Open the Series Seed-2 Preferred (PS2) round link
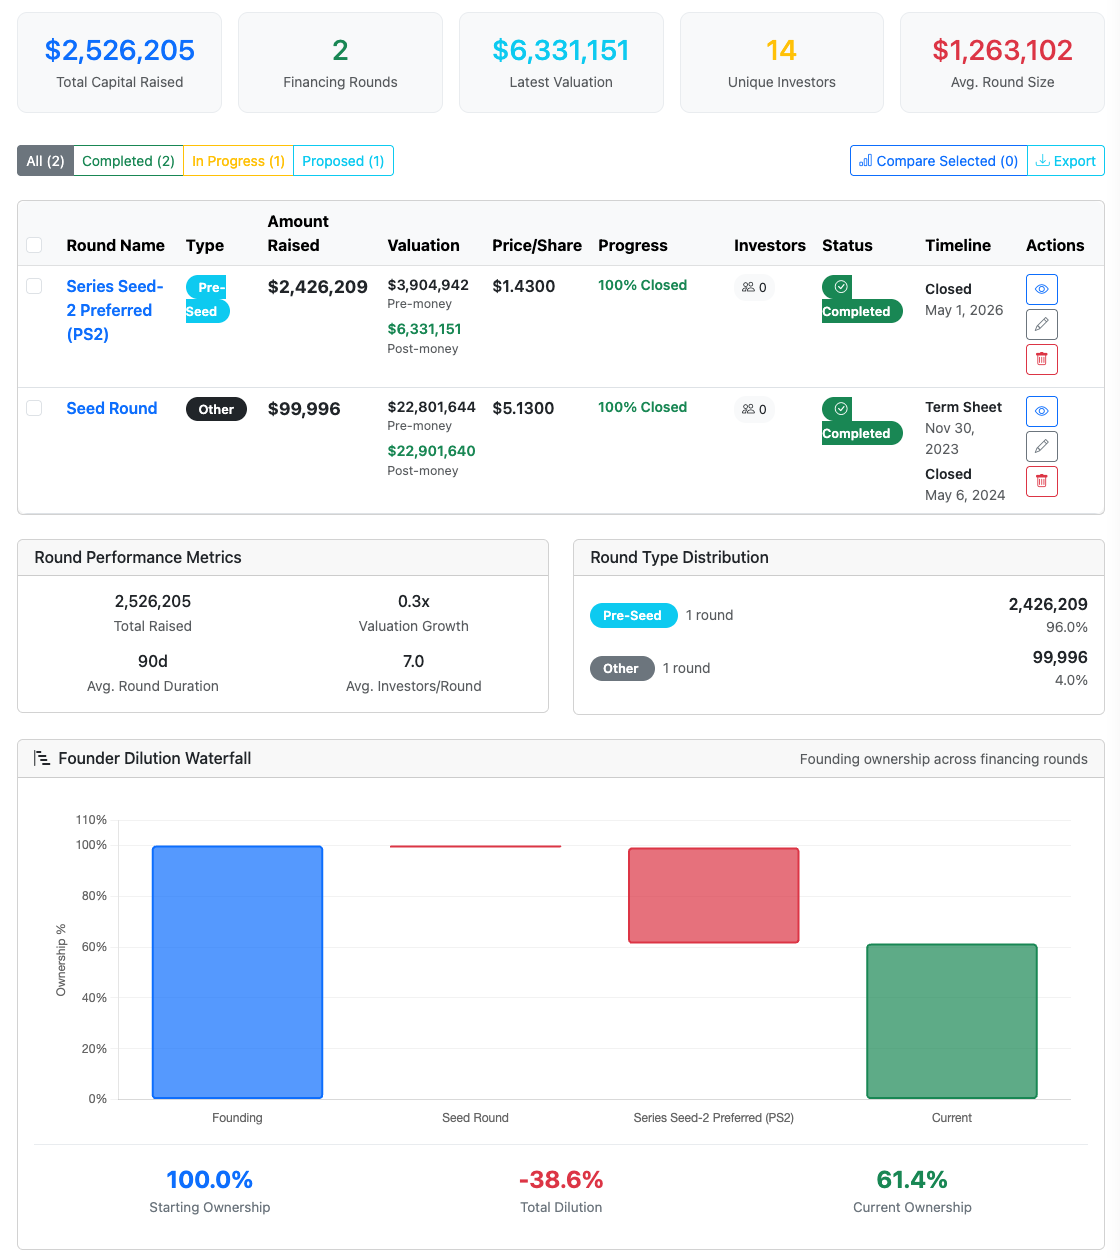The width and height of the screenshot is (1120, 1258). (x=114, y=310)
